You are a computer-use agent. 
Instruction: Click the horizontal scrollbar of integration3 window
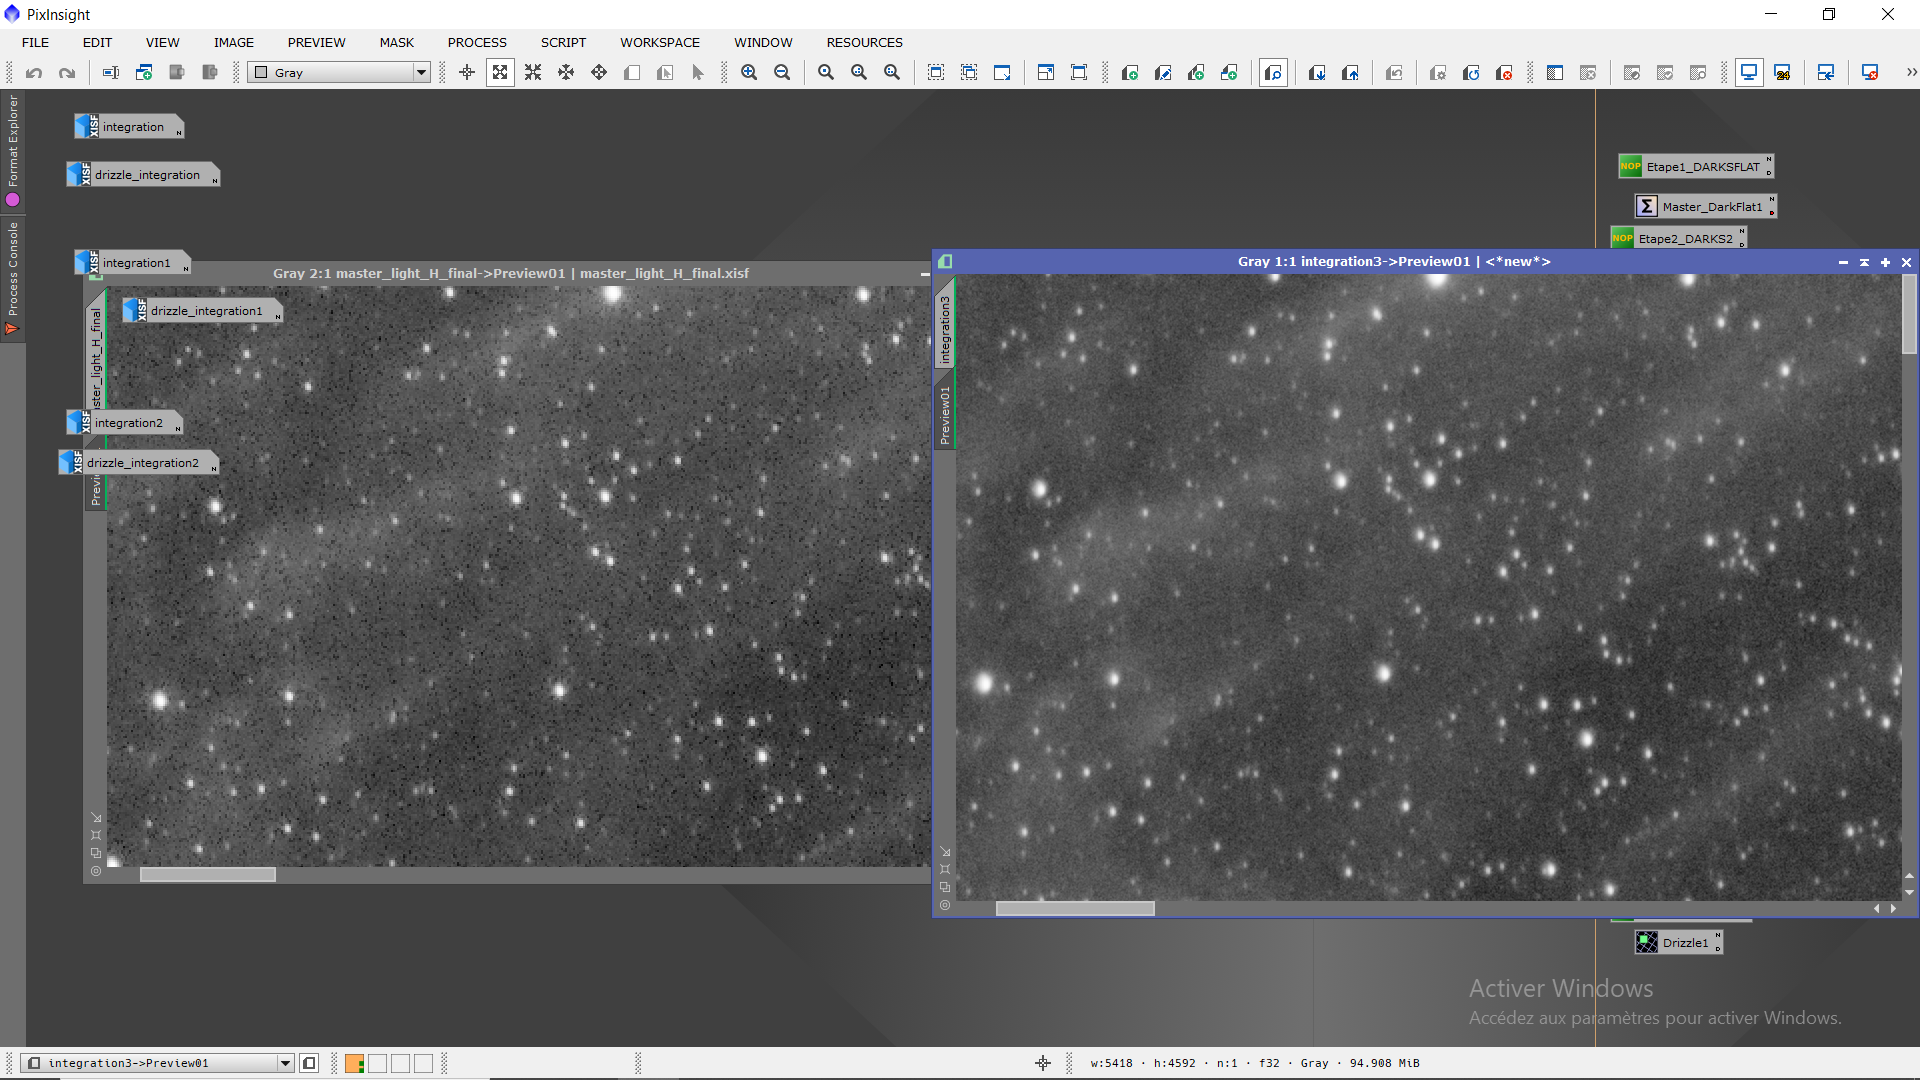(x=1075, y=909)
